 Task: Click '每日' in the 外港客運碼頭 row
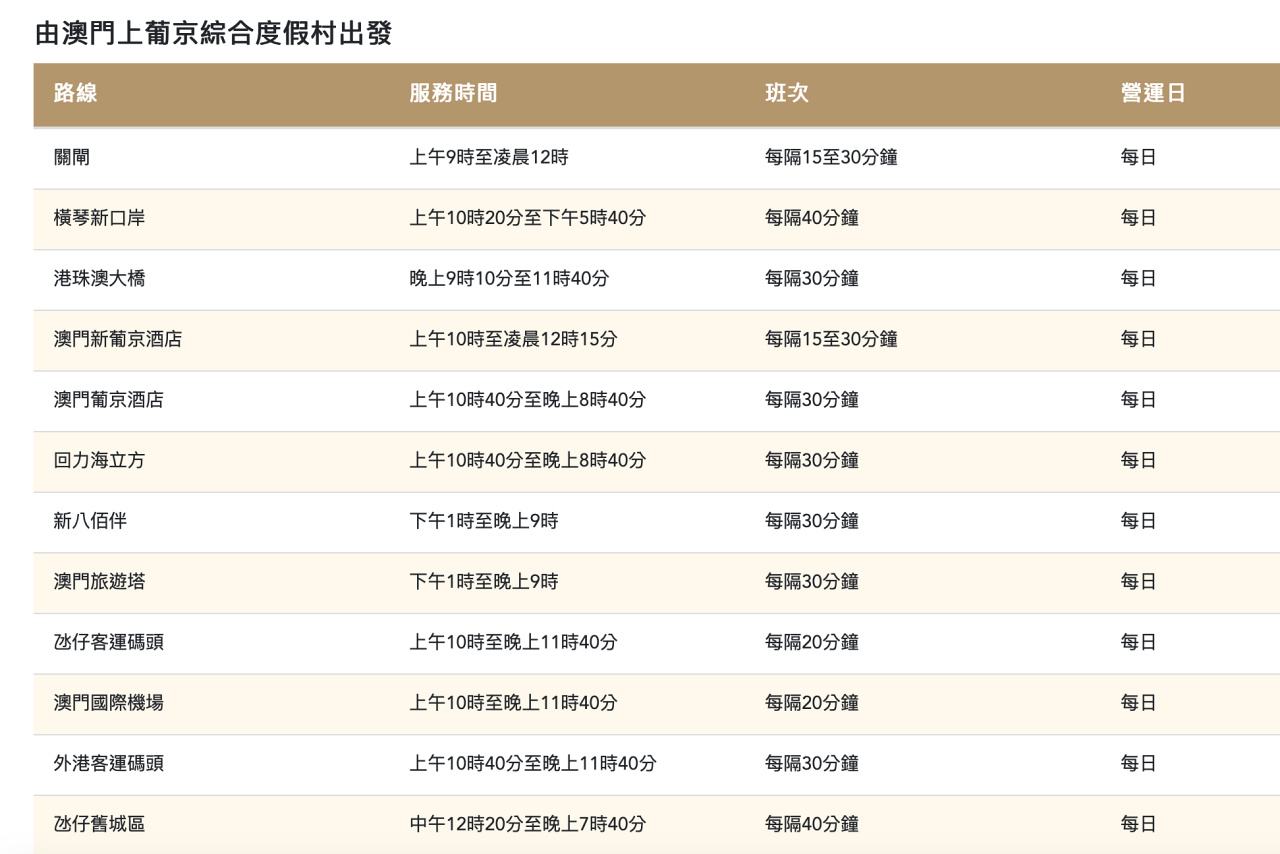click(x=1138, y=763)
